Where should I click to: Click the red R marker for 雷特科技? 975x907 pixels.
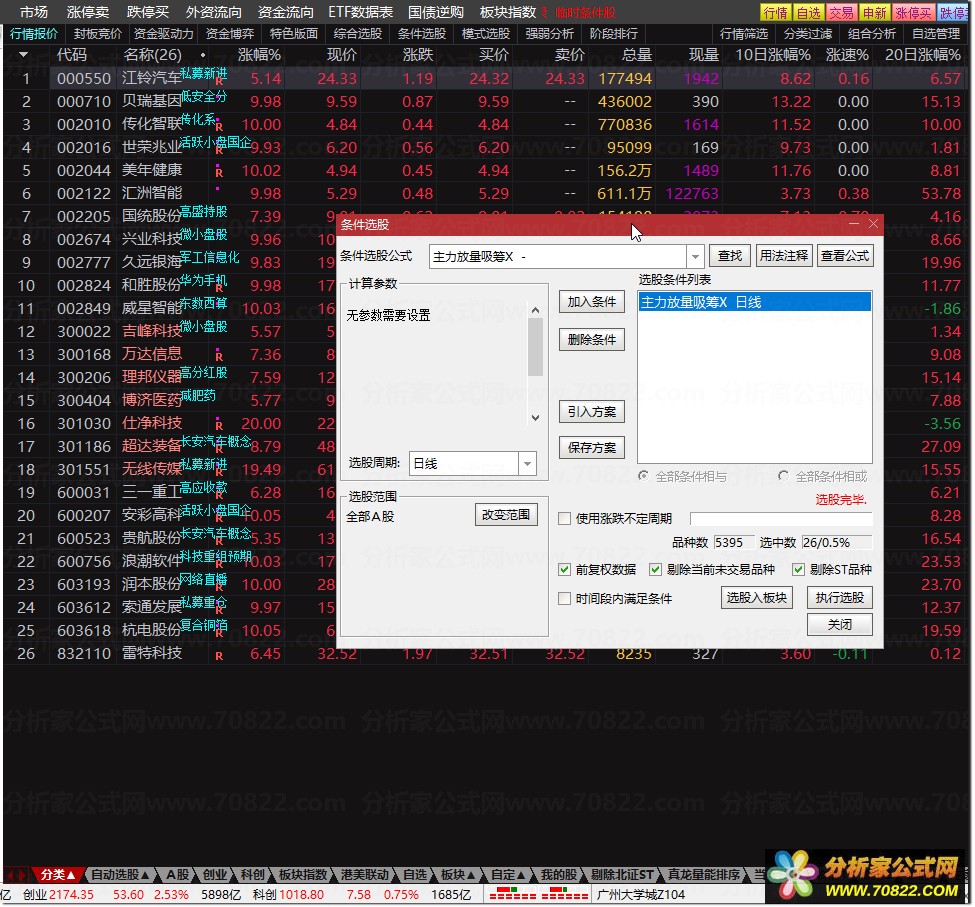pyautogui.click(x=219, y=655)
